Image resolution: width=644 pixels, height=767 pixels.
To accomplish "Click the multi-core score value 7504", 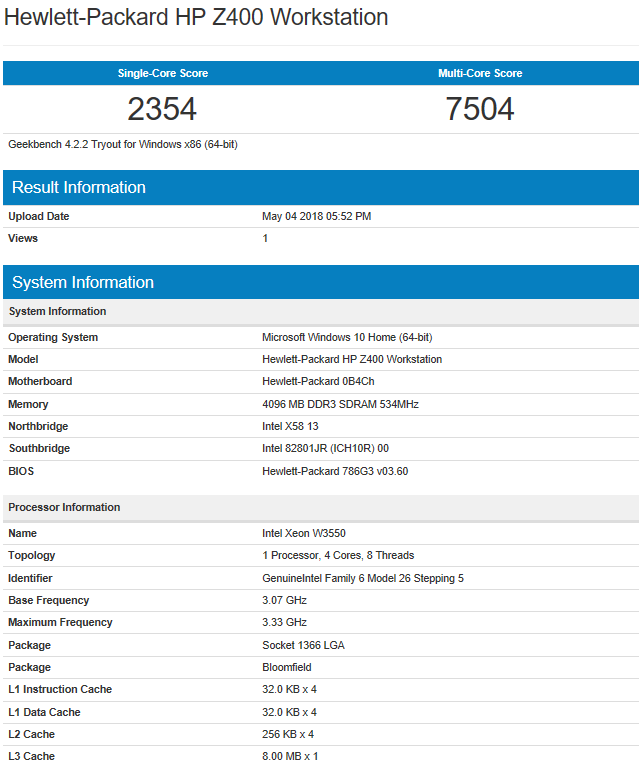I will click(x=480, y=109).
